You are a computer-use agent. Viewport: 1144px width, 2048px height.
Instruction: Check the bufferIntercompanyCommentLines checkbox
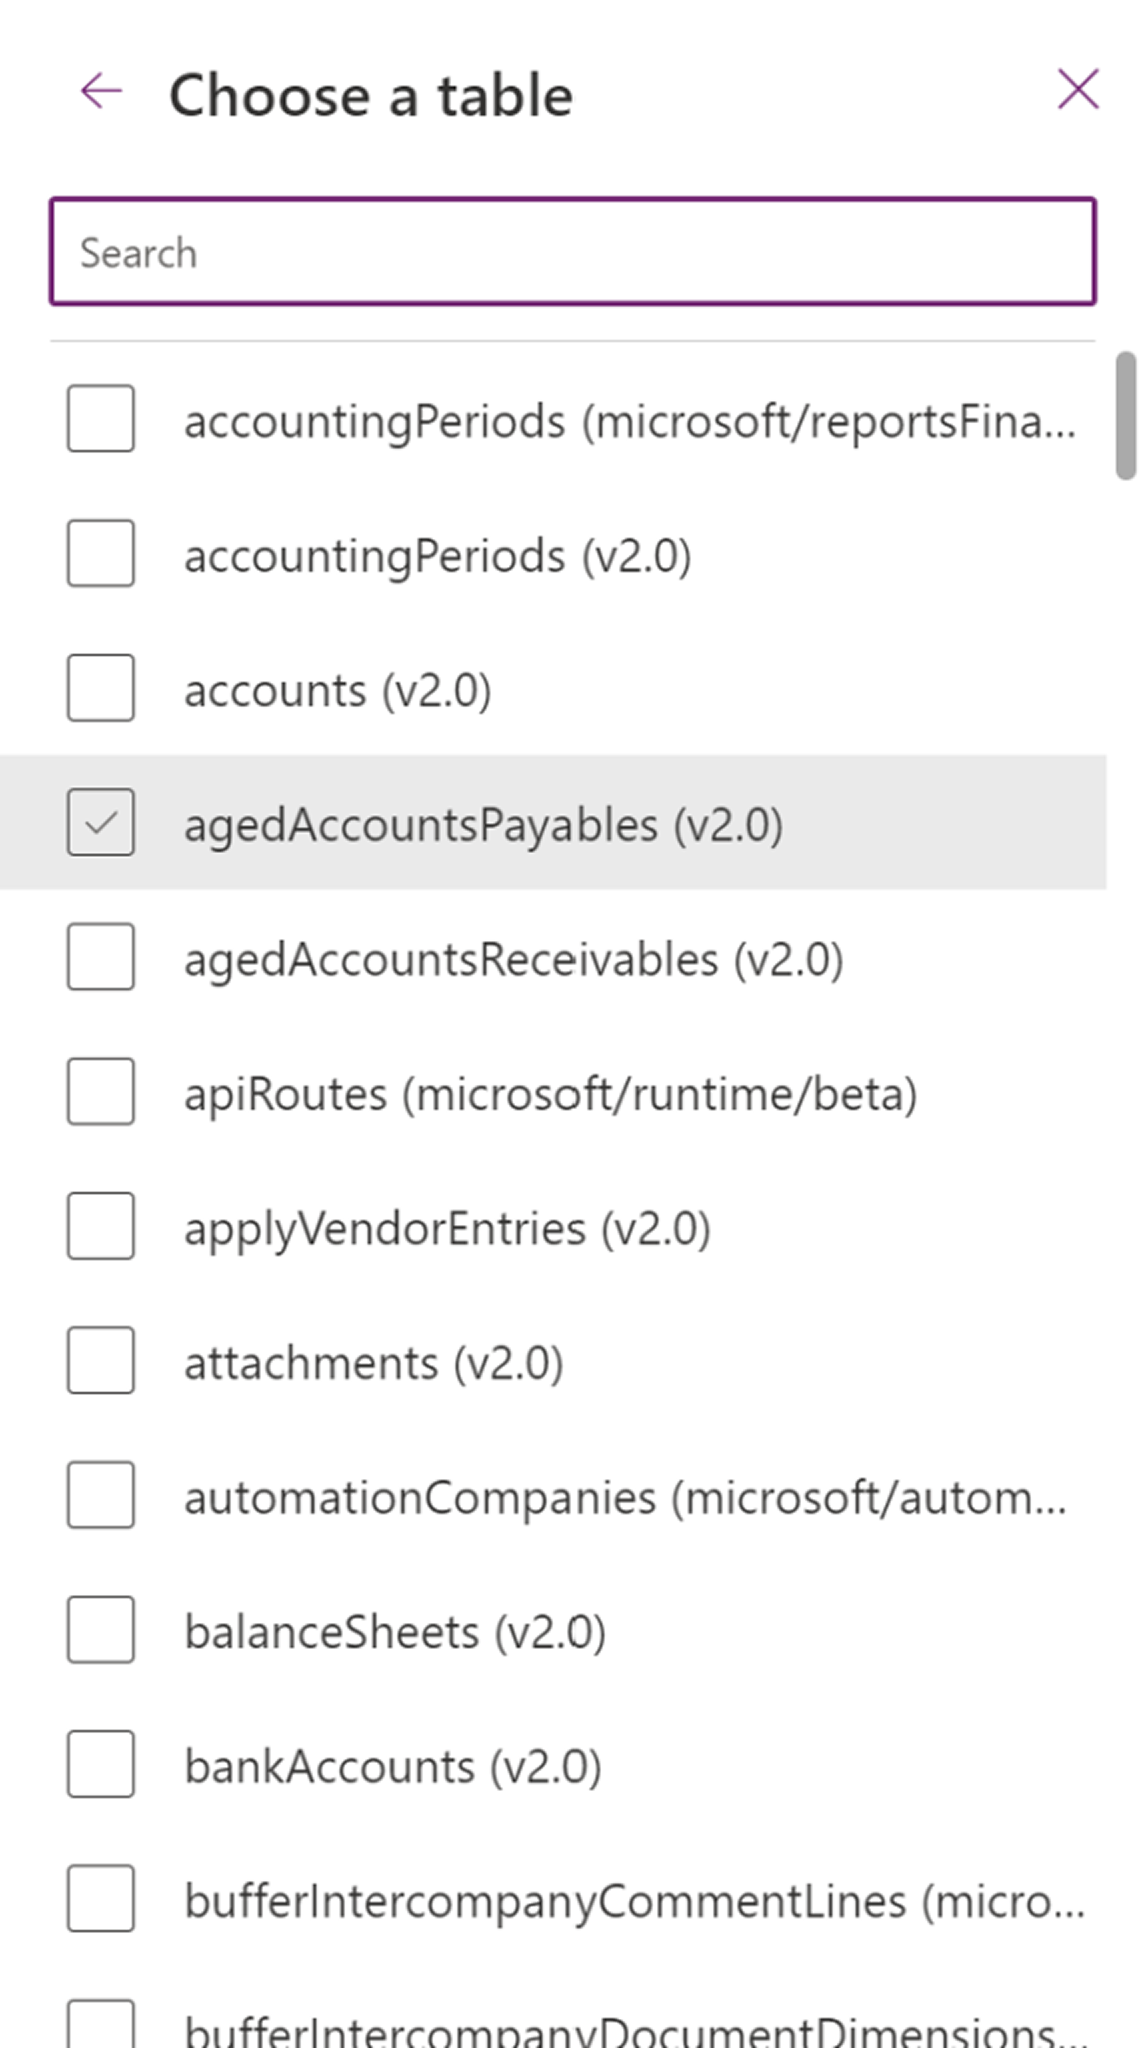coord(101,1899)
